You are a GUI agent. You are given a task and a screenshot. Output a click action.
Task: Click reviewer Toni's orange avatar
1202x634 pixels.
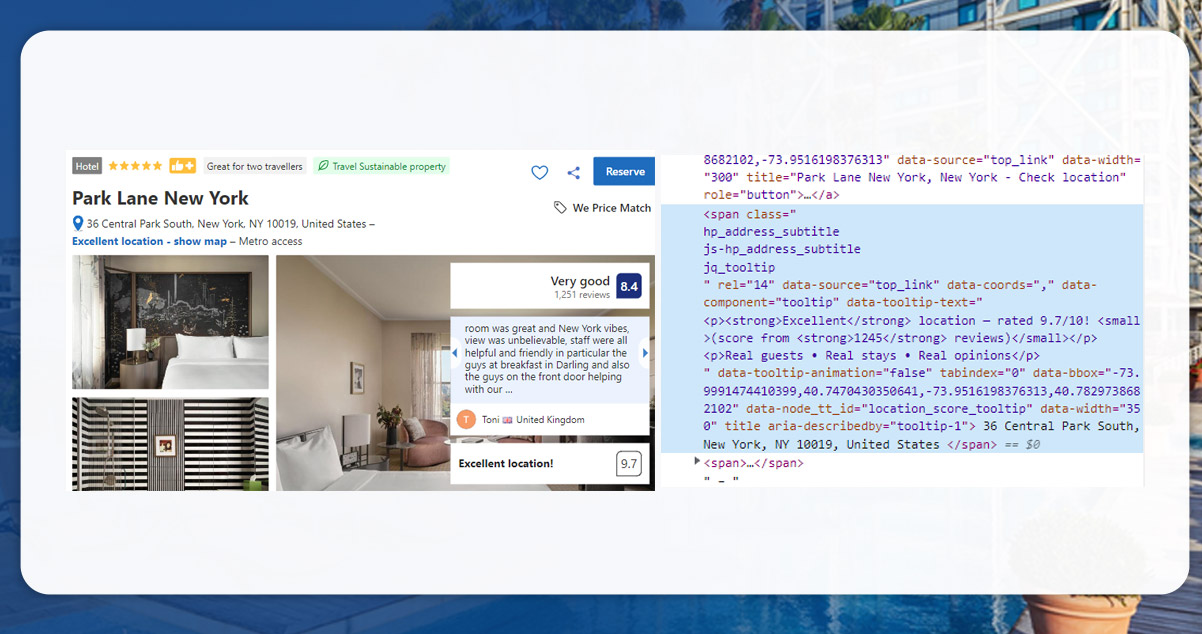pos(466,420)
